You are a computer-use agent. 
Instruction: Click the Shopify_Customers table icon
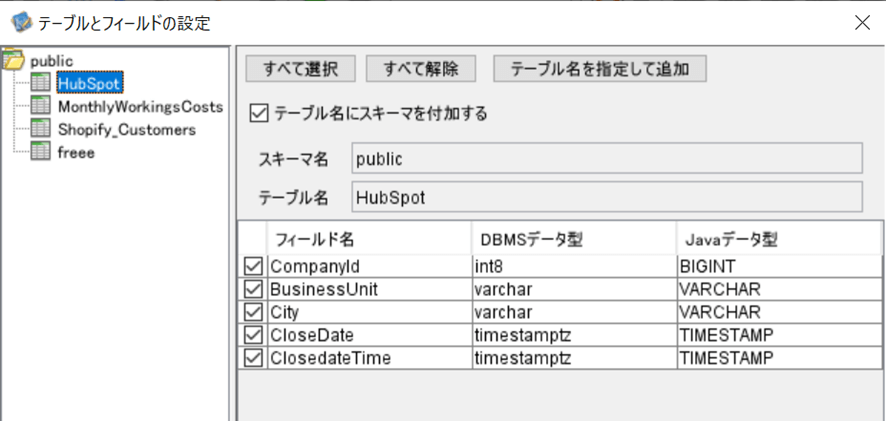coord(41,129)
